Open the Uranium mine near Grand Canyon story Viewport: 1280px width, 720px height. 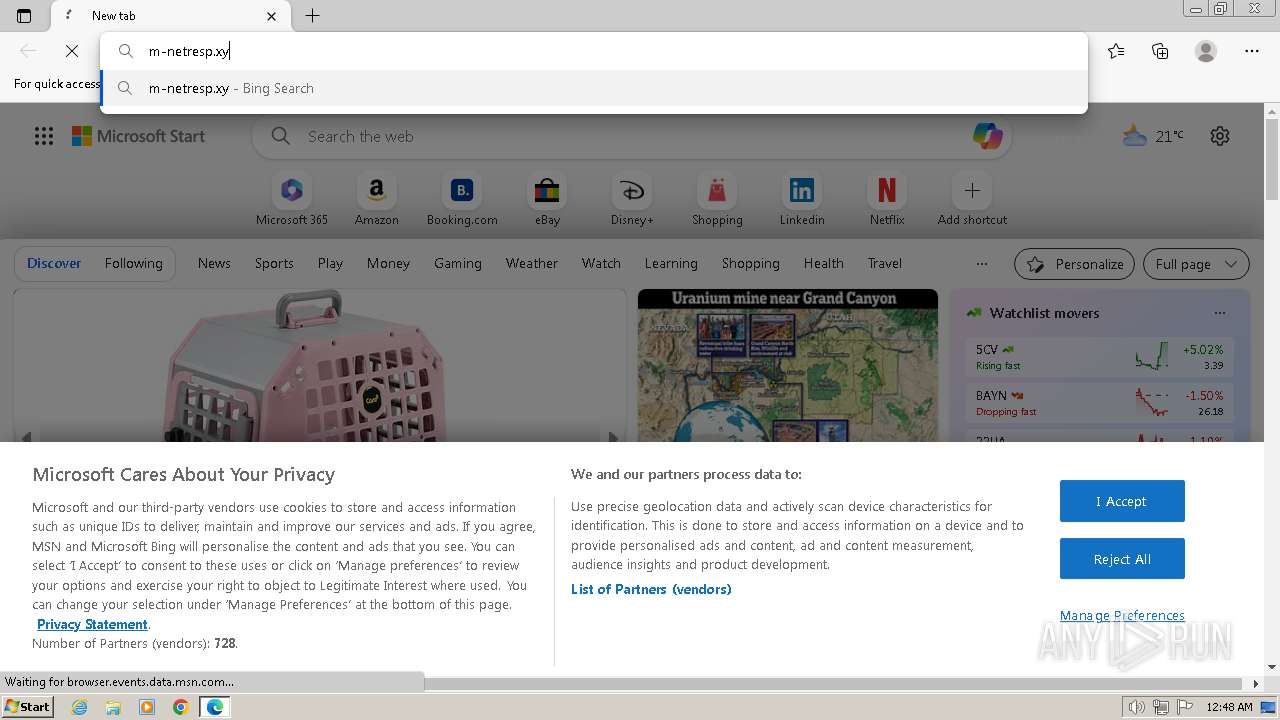[788, 366]
